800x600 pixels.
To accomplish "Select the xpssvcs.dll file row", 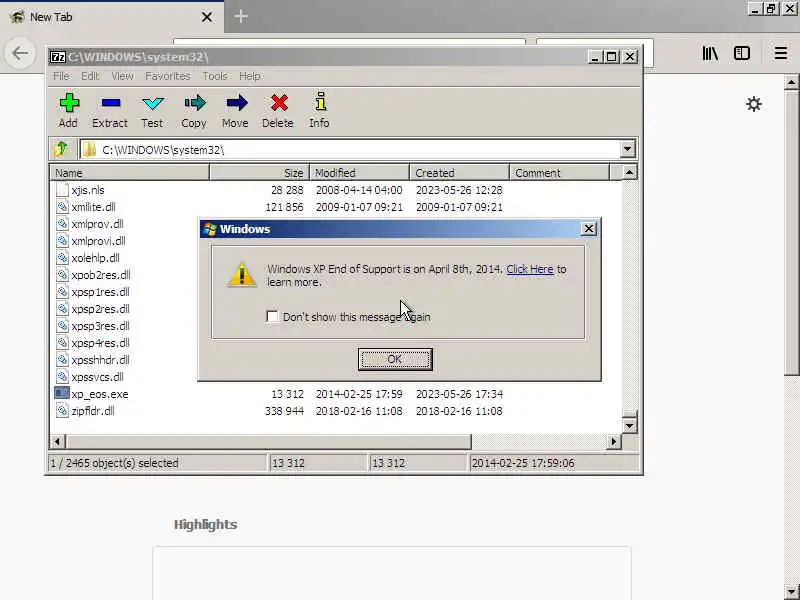I will click(97, 377).
